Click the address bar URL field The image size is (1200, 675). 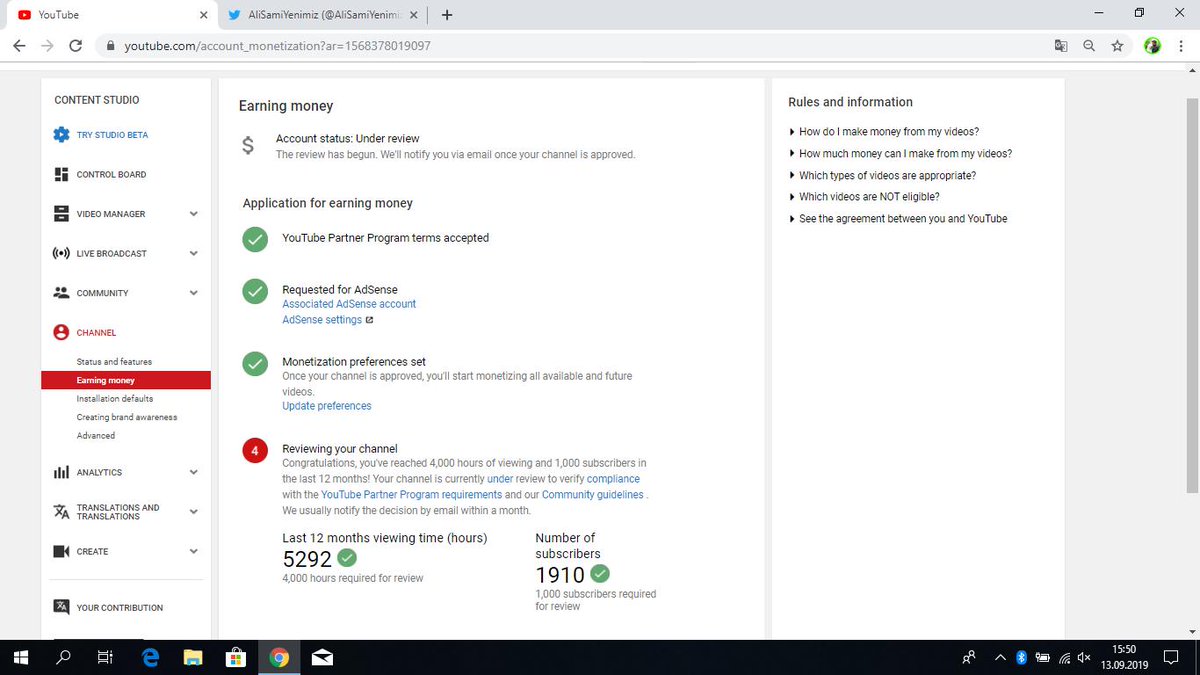click(570, 46)
